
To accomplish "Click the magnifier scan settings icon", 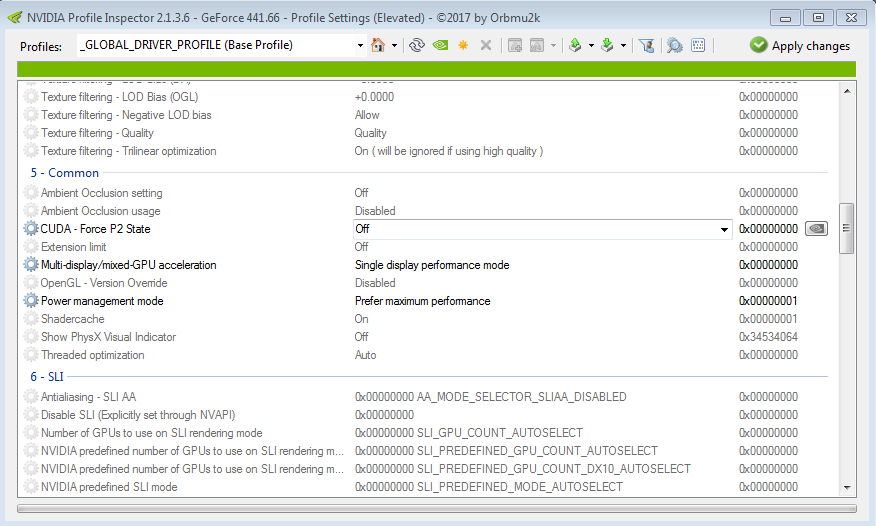I will pos(675,45).
